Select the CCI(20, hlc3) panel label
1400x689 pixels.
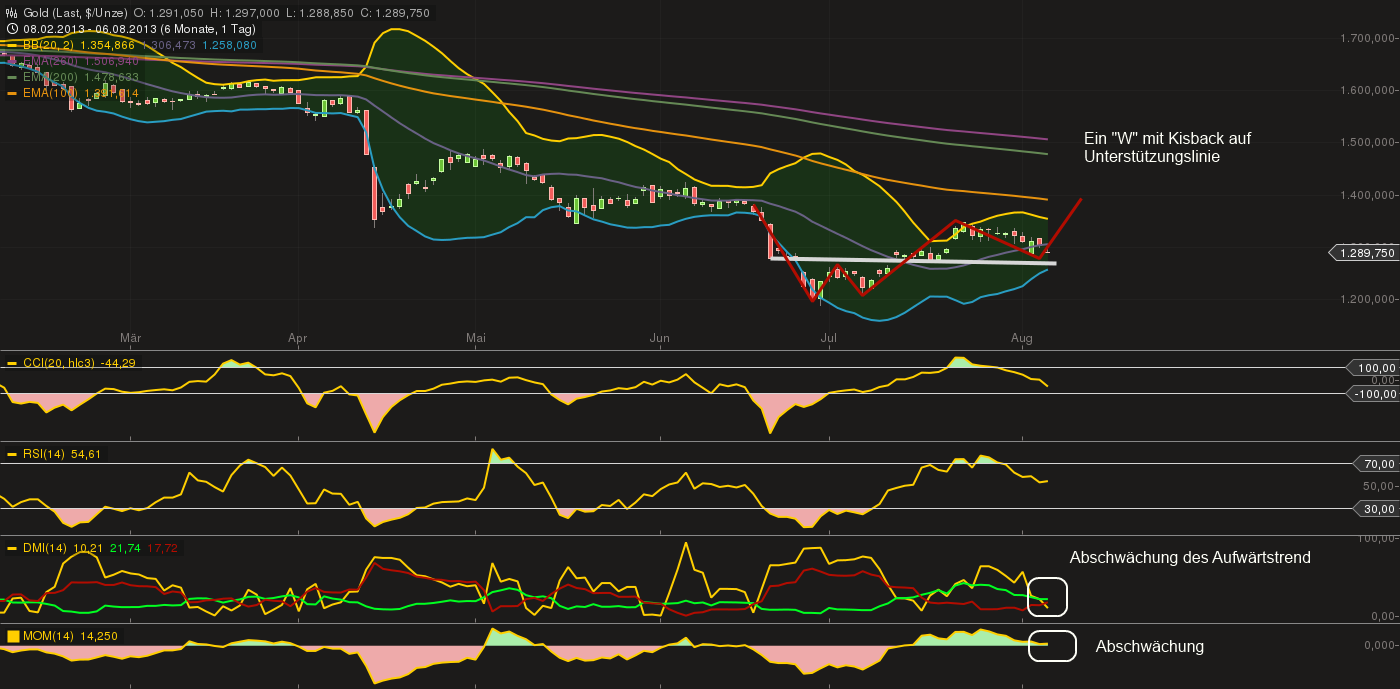pyautogui.click(x=60, y=363)
